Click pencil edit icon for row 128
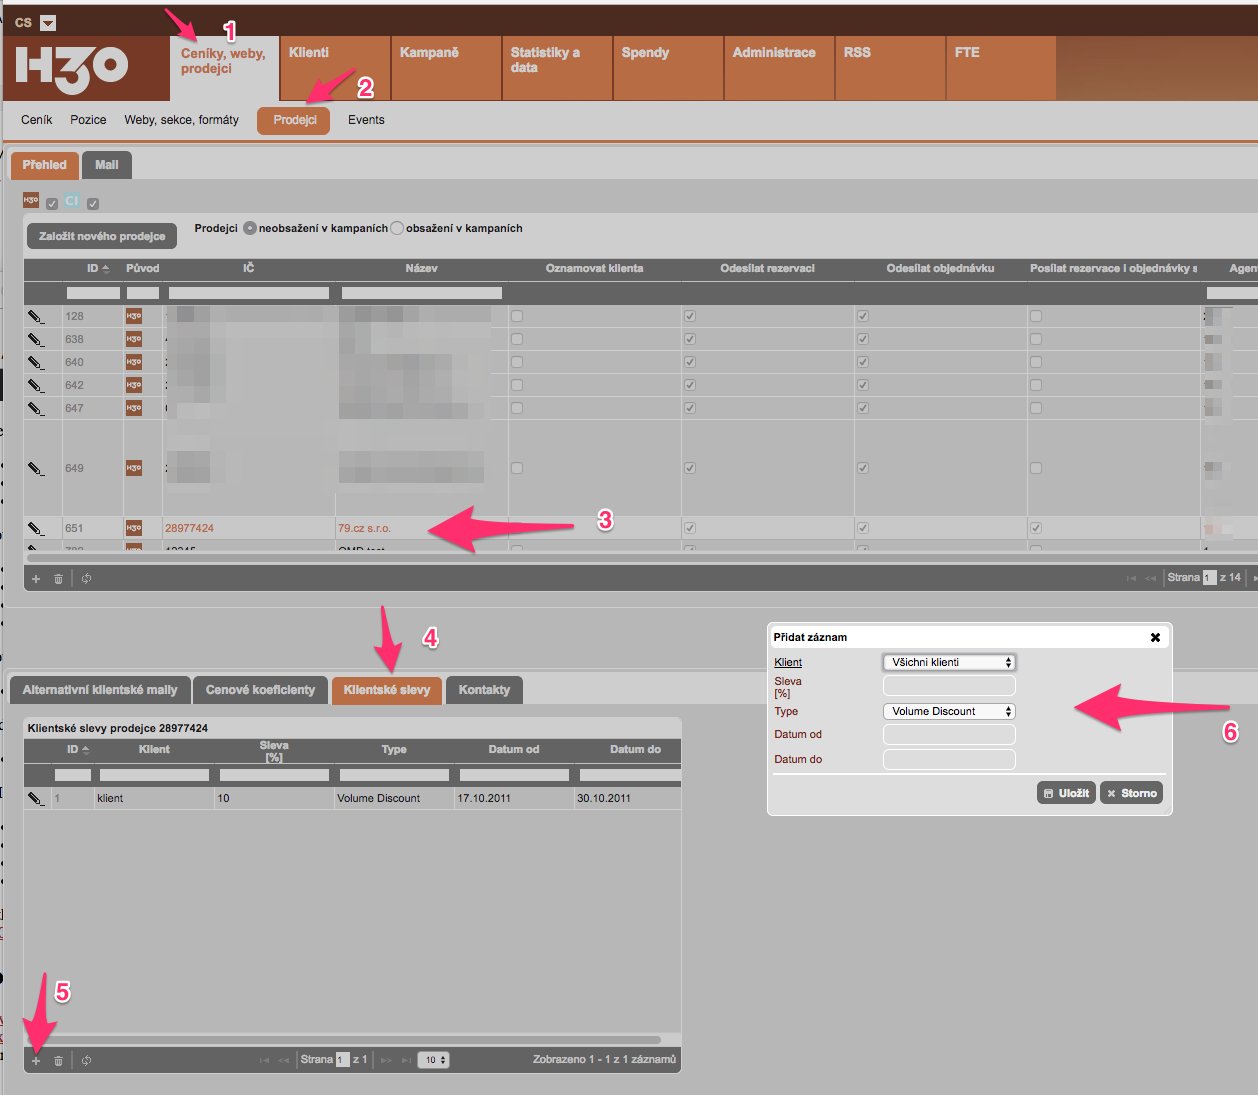The image size is (1258, 1095). click(36, 316)
